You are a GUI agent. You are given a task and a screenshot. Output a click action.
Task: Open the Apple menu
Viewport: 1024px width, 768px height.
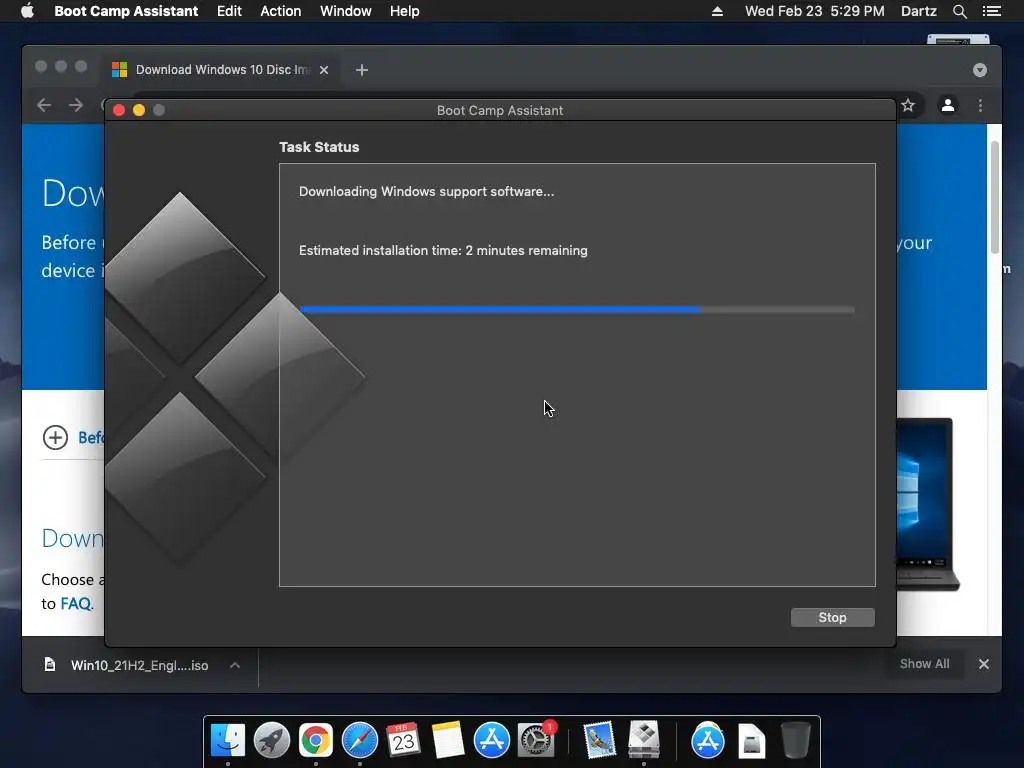tap(27, 11)
